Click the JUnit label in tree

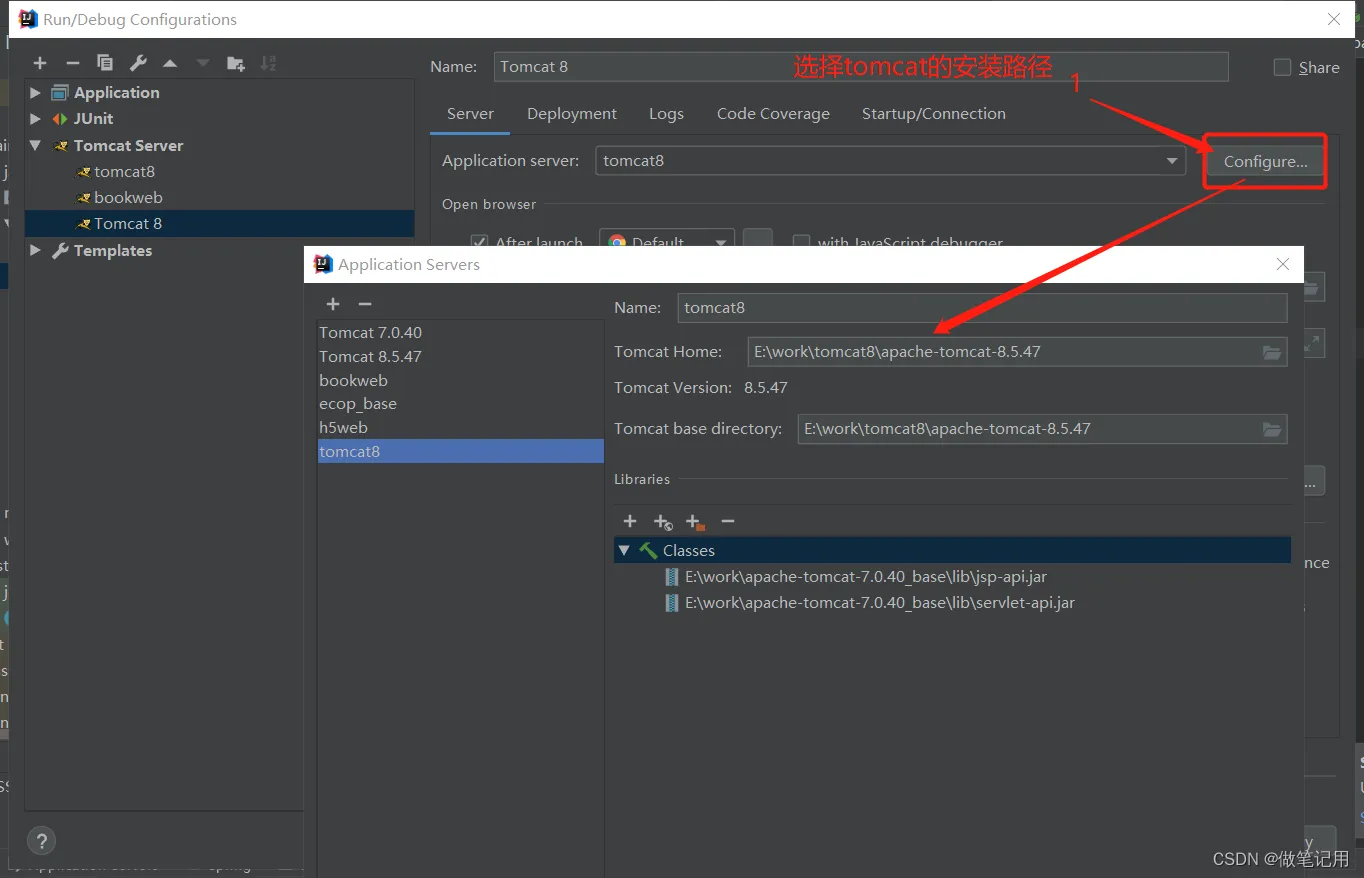point(94,118)
